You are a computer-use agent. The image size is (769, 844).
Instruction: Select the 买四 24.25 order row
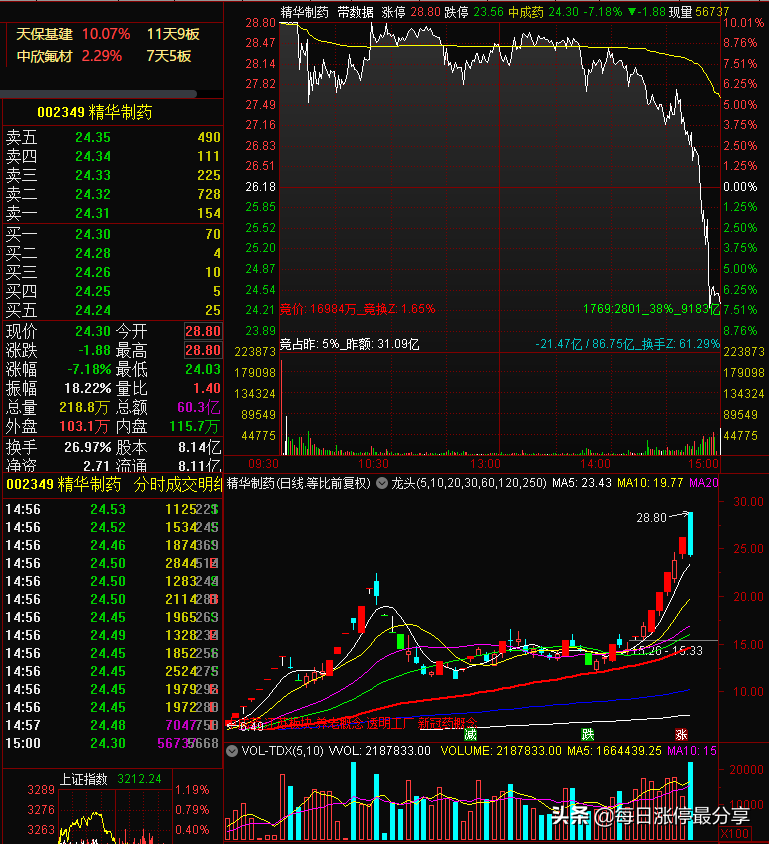click(113, 291)
